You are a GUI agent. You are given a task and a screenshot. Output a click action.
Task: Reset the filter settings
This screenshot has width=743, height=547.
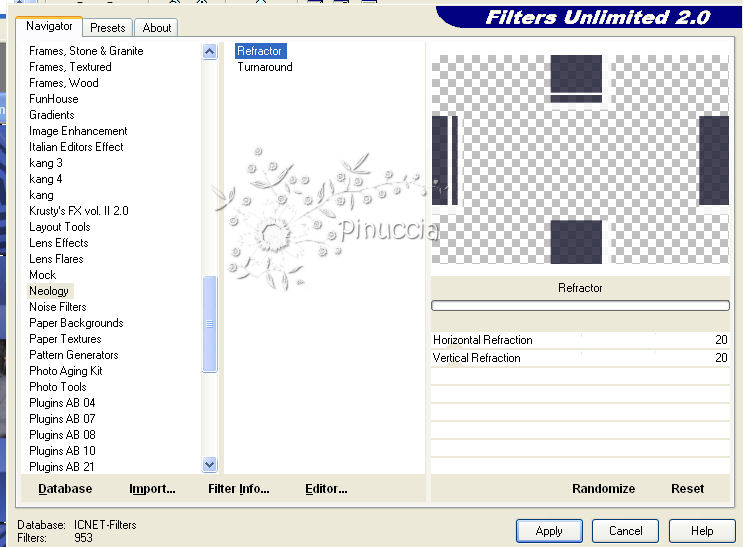[687, 489]
